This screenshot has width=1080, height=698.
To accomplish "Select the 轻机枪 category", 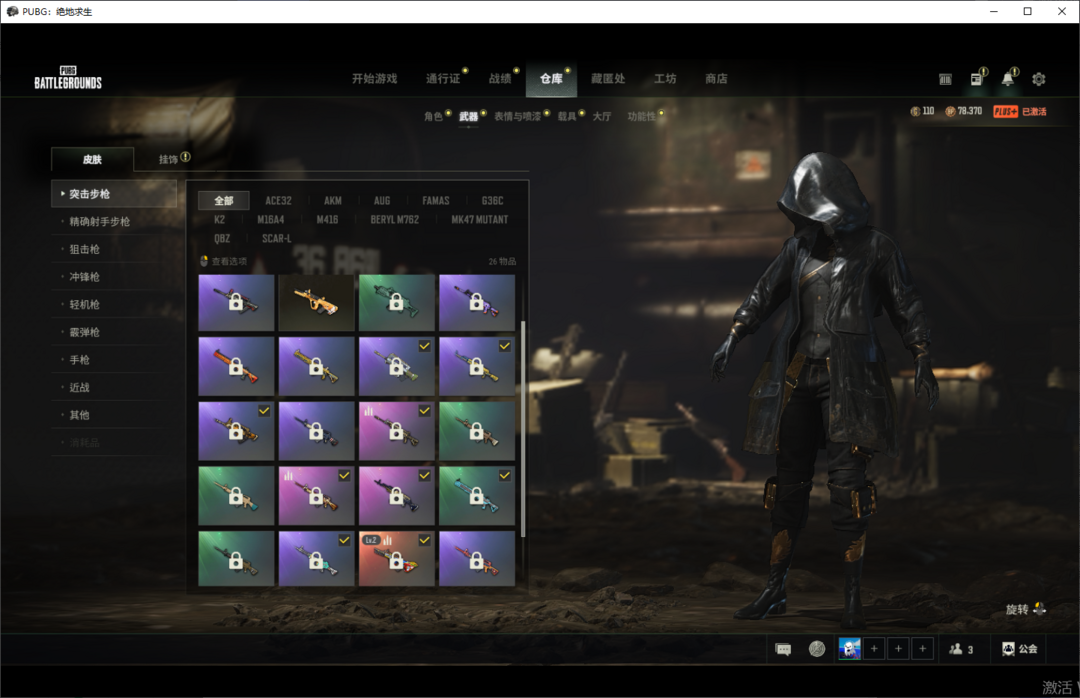I will click(114, 304).
